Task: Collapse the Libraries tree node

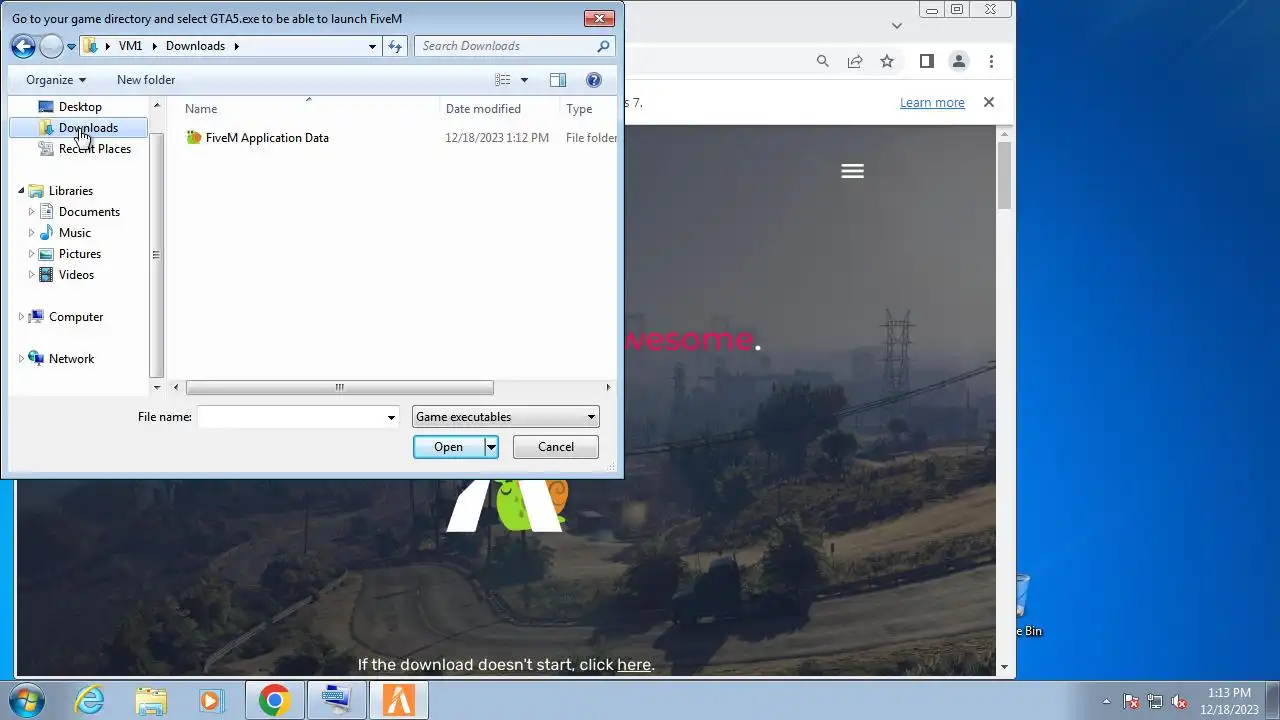Action: pyautogui.click(x=21, y=191)
